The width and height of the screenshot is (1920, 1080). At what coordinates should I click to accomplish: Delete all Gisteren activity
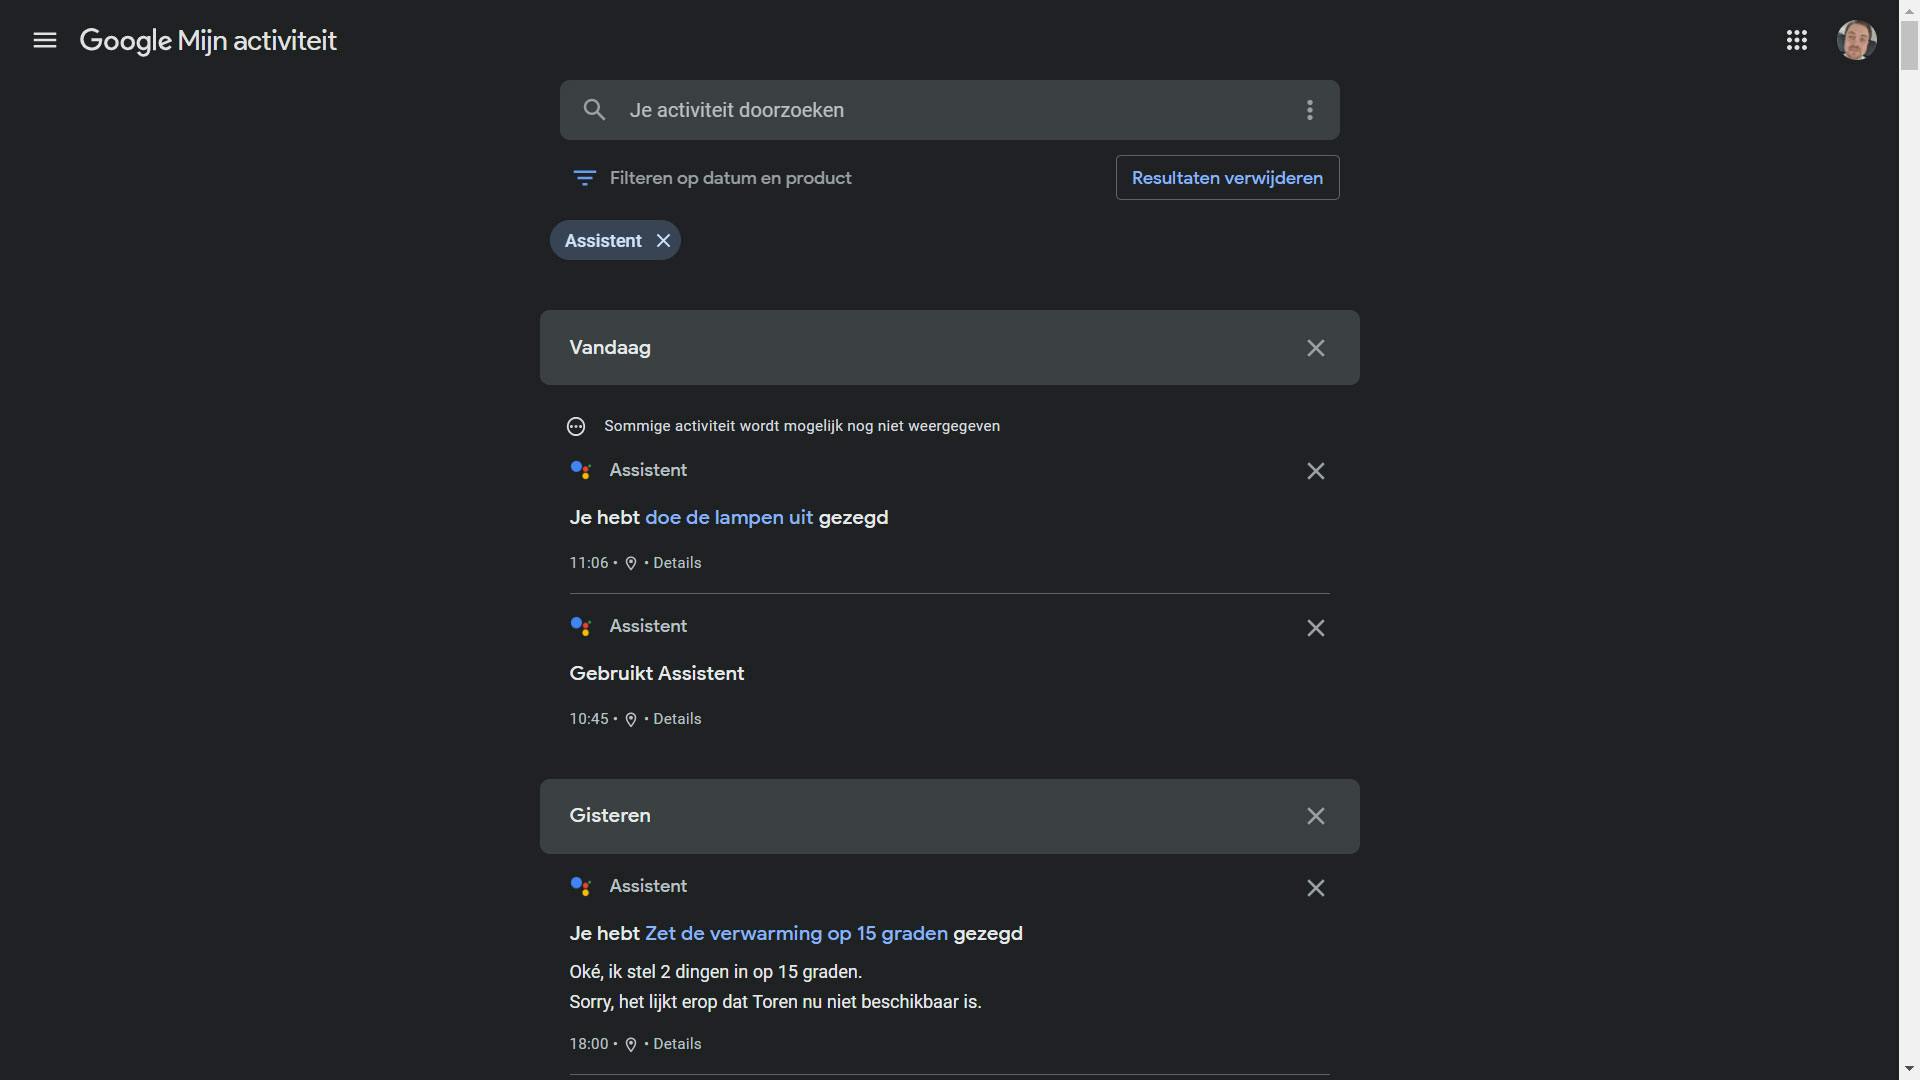pos(1315,816)
